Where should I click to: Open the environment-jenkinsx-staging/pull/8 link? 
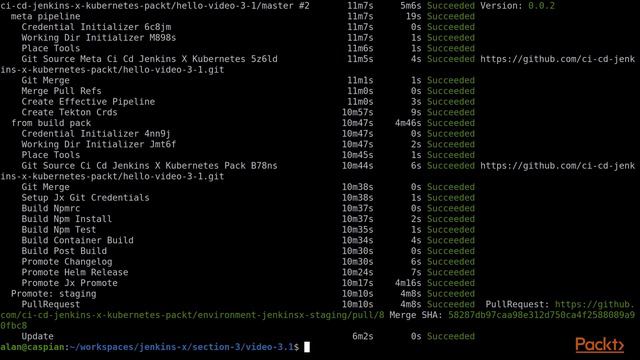click(192, 315)
